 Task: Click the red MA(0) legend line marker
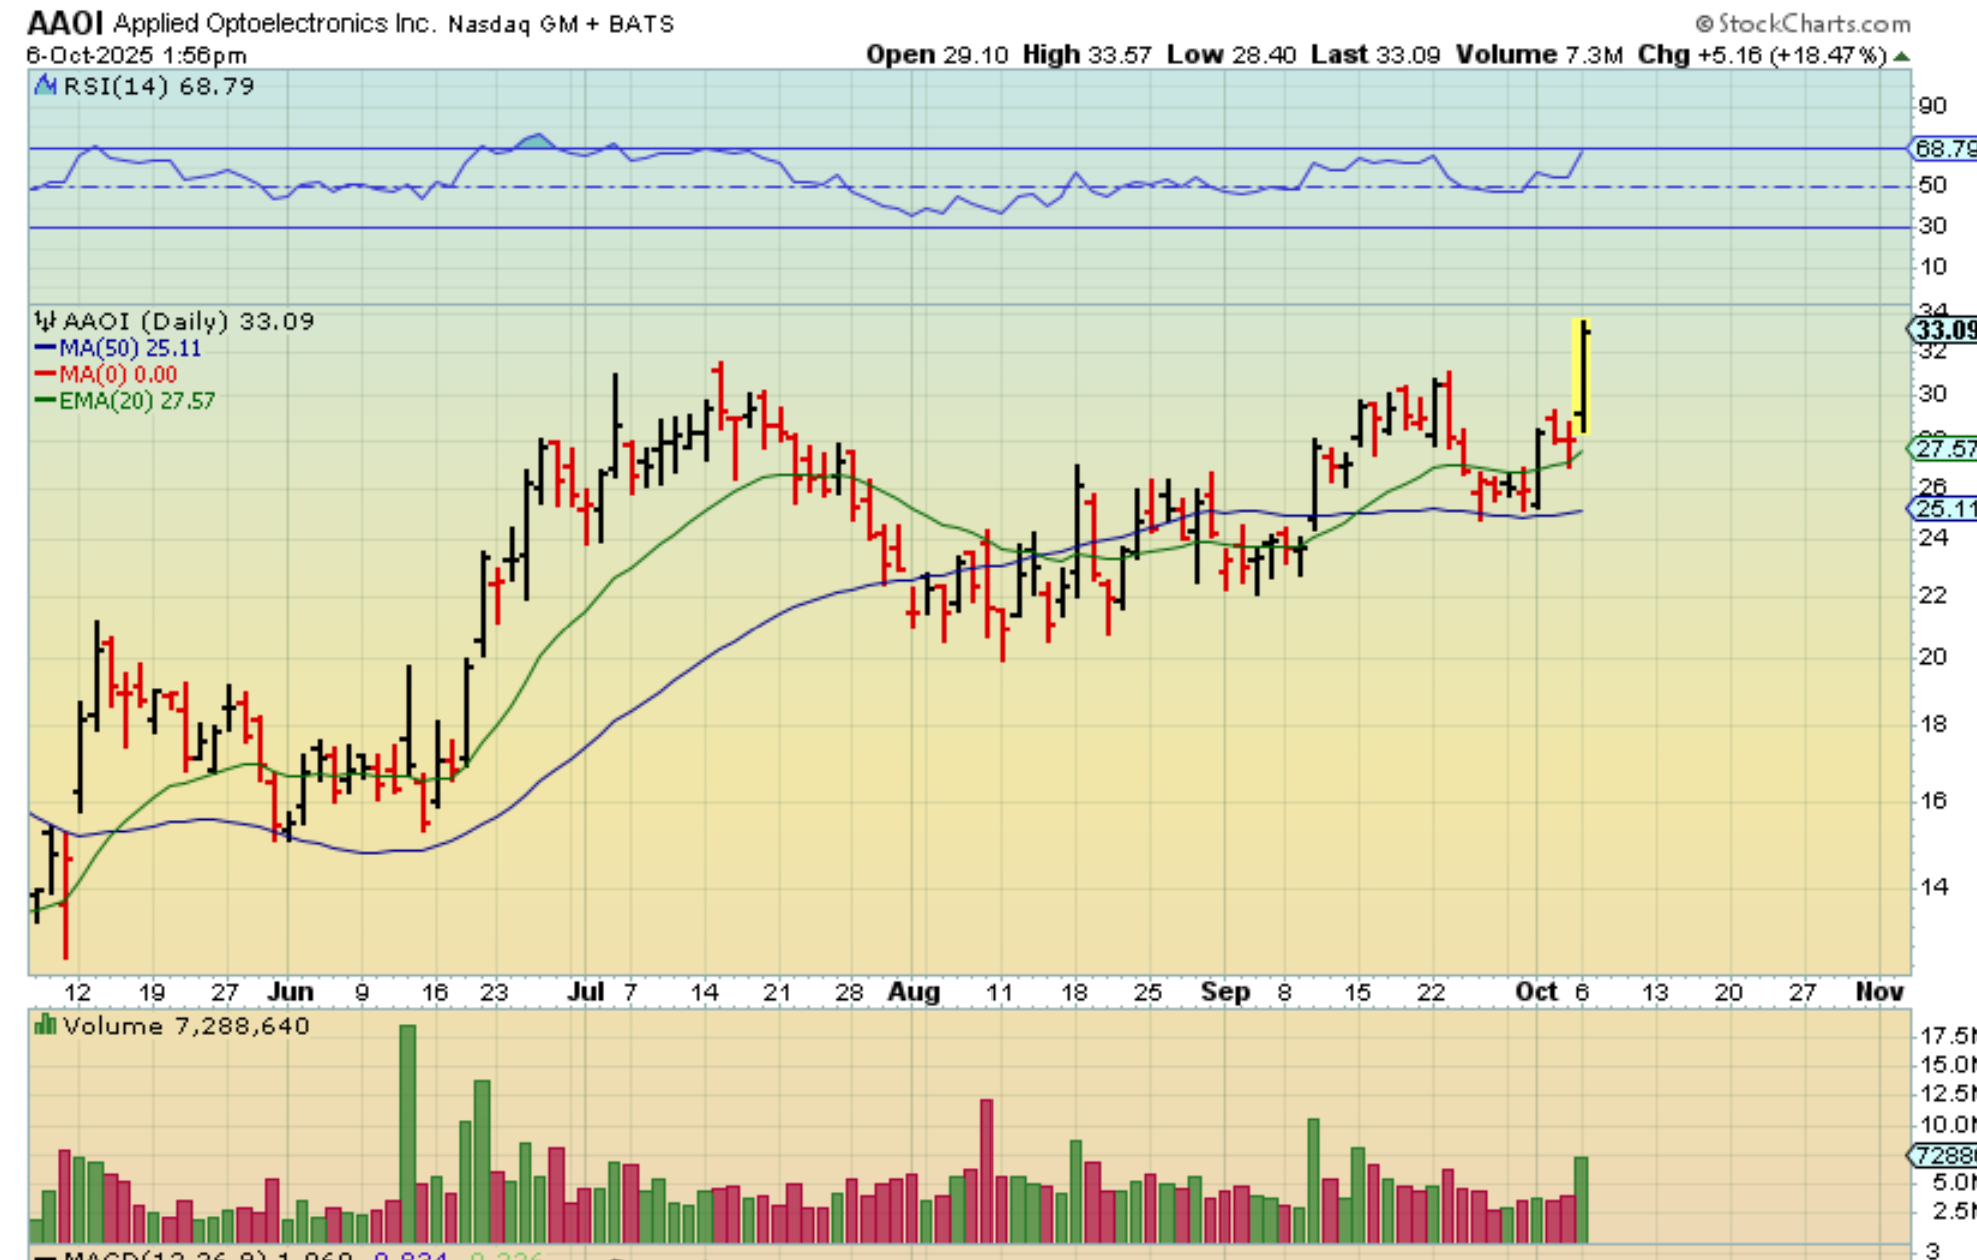pos(45,374)
